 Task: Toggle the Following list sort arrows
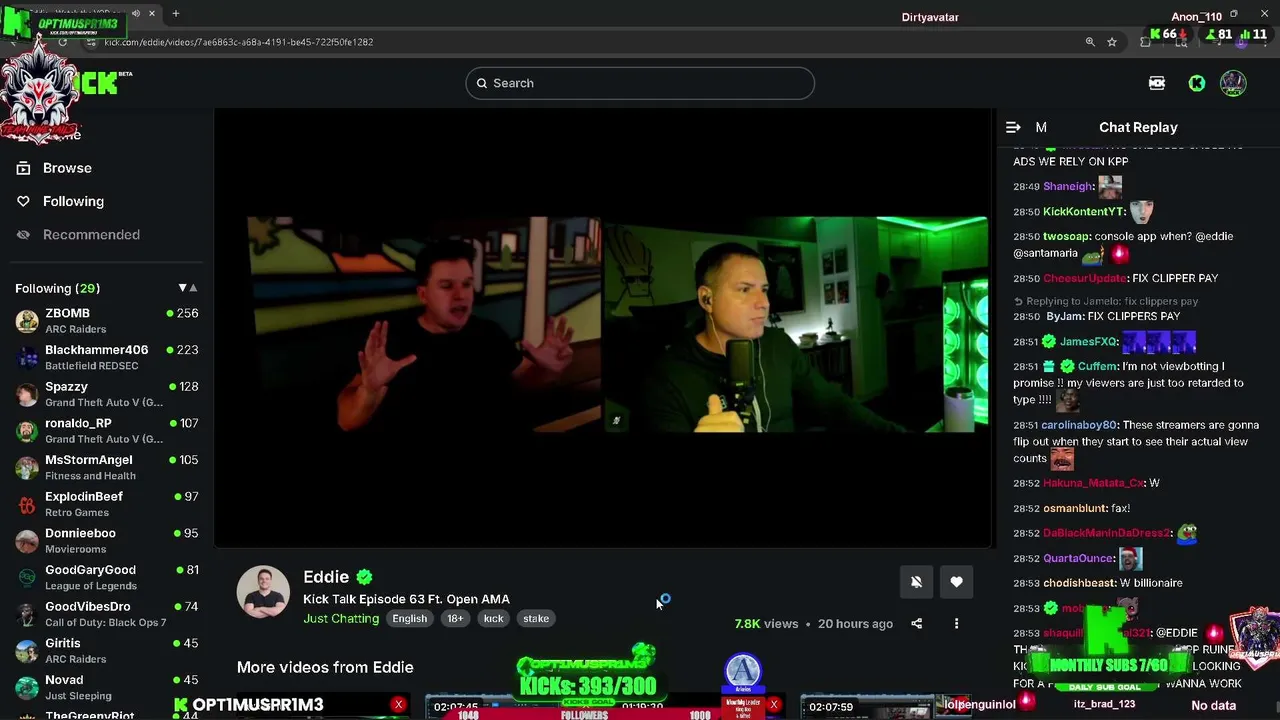[187, 288]
